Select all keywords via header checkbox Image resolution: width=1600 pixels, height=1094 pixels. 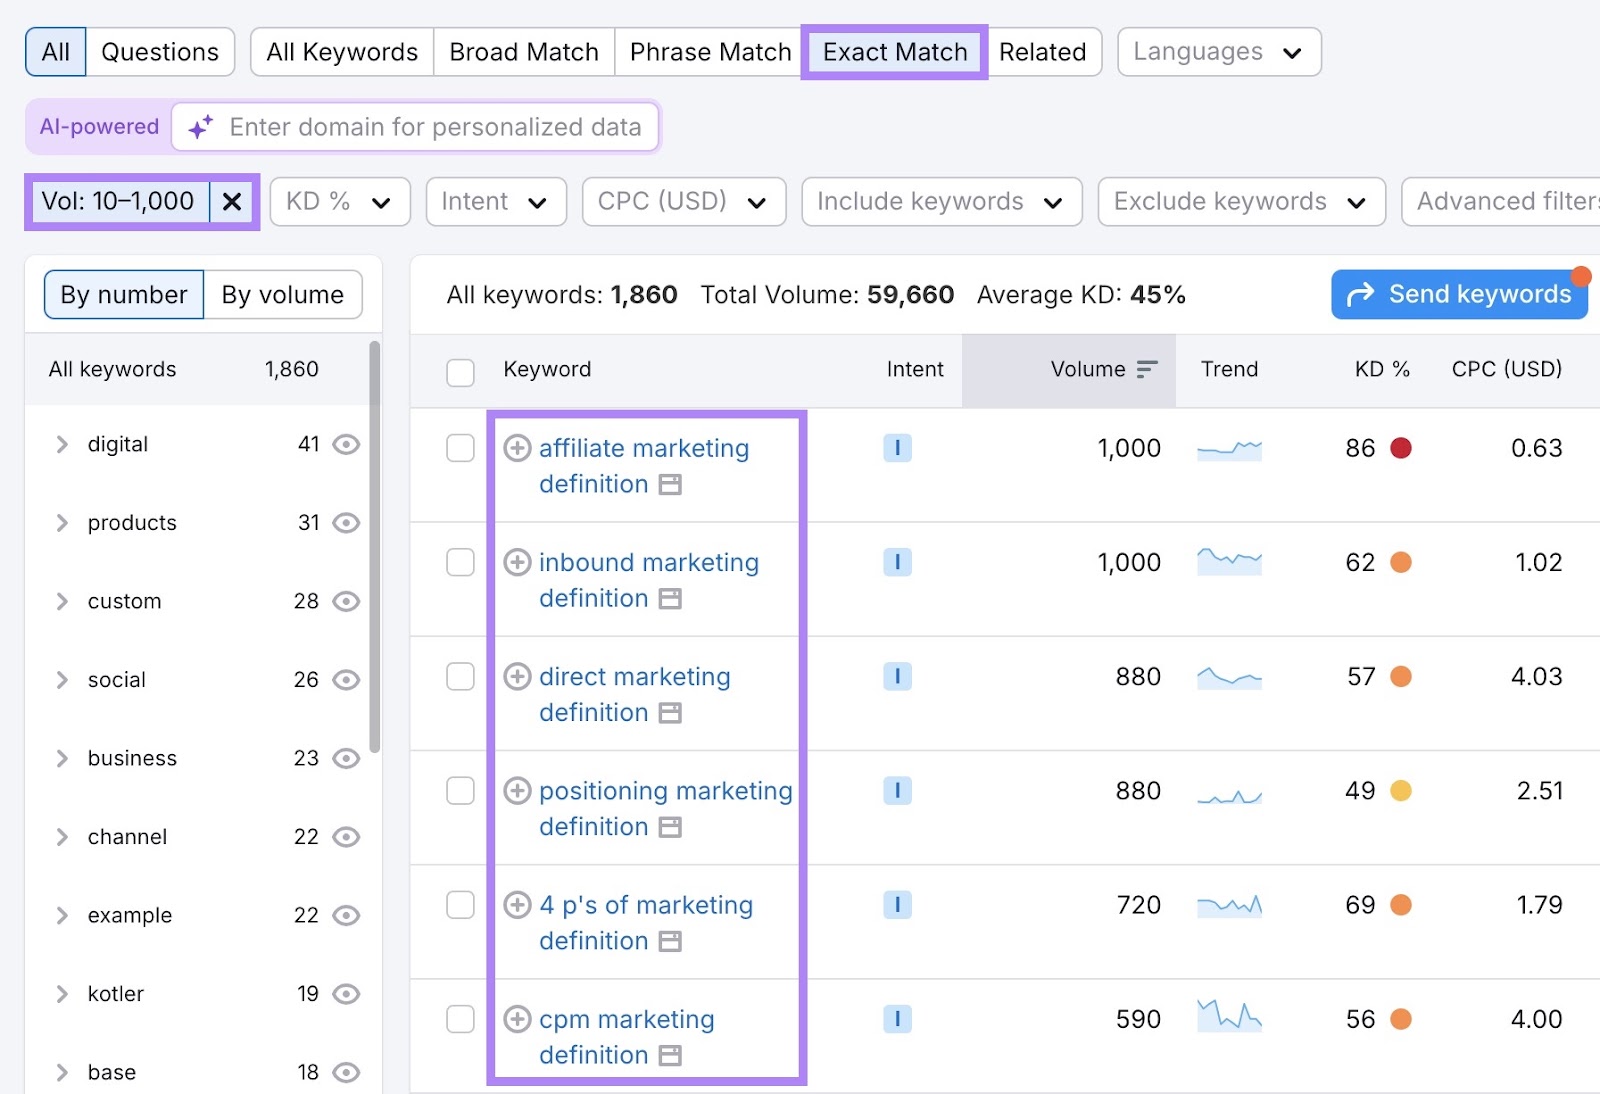coord(460,371)
